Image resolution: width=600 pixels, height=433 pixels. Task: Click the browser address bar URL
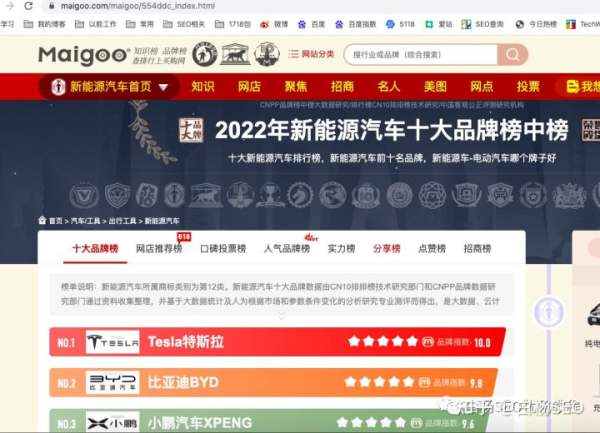pyautogui.click(x=138, y=6)
